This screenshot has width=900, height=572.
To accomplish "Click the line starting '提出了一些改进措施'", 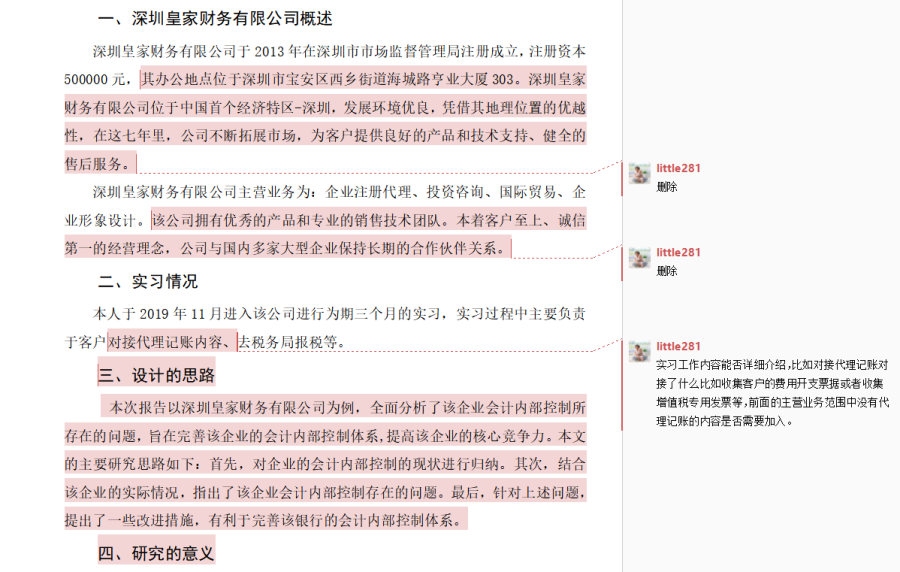I will (x=265, y=520).
